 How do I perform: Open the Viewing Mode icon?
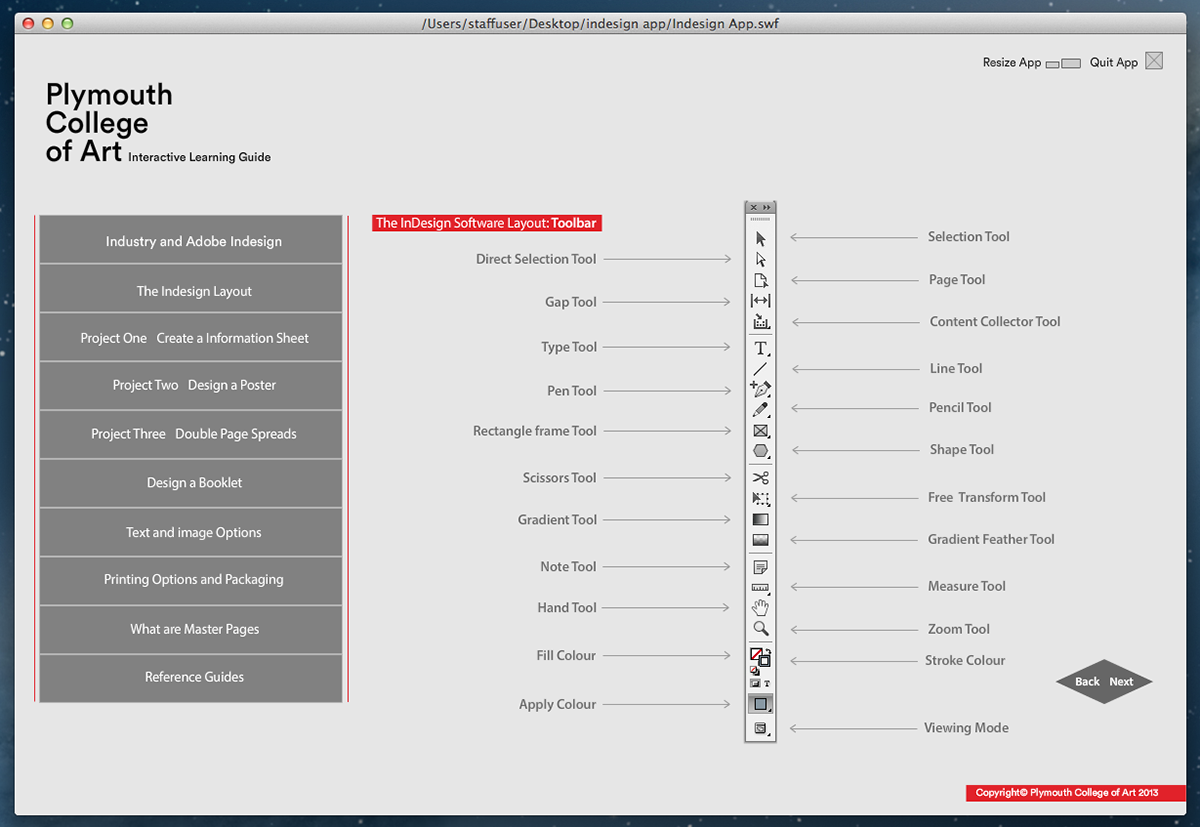pyautogui.click(x=761, y=729)
